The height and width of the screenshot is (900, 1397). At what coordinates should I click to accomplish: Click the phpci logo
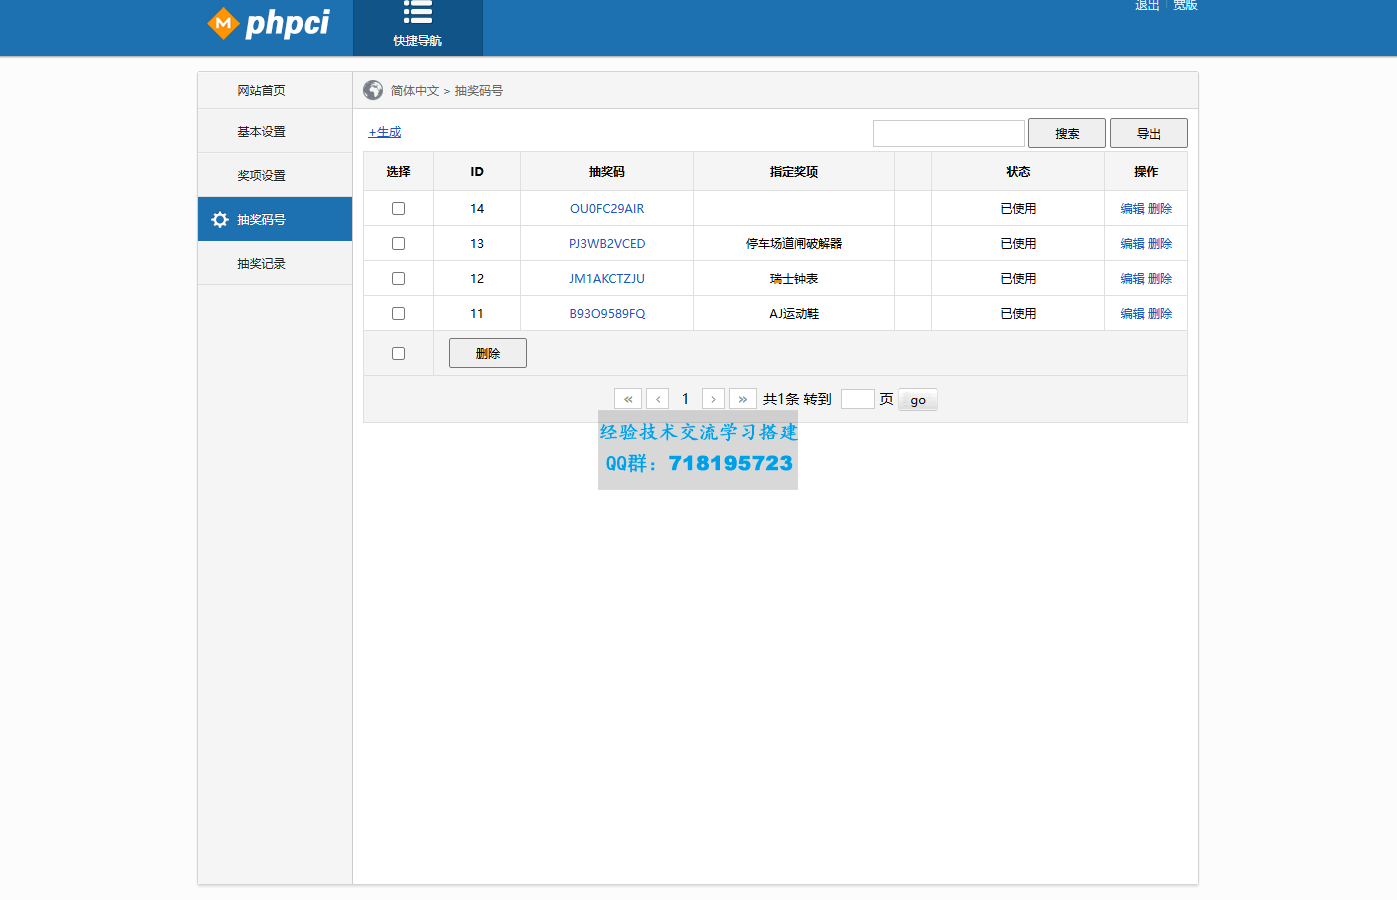tap(271, 24)
